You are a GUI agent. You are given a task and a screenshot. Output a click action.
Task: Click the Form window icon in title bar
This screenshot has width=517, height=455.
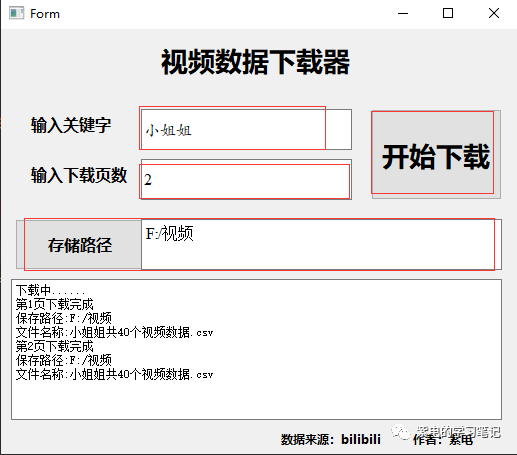pos(16,14)
